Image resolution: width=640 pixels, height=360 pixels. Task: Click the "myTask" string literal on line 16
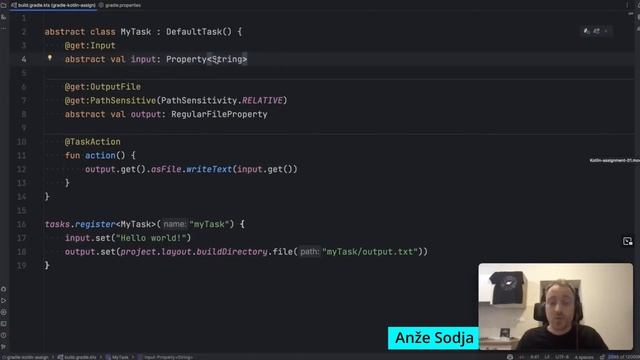pyautogui.click(x=209, y=224)
